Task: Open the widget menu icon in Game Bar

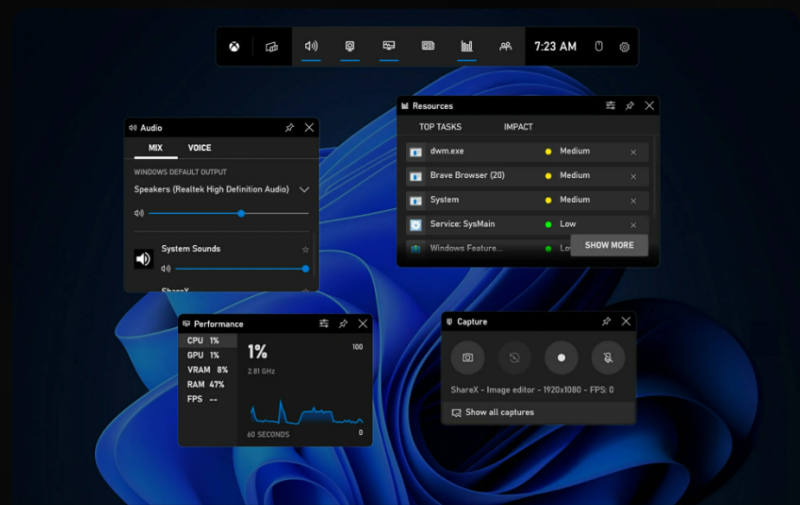Action: (x=272, y=47)
